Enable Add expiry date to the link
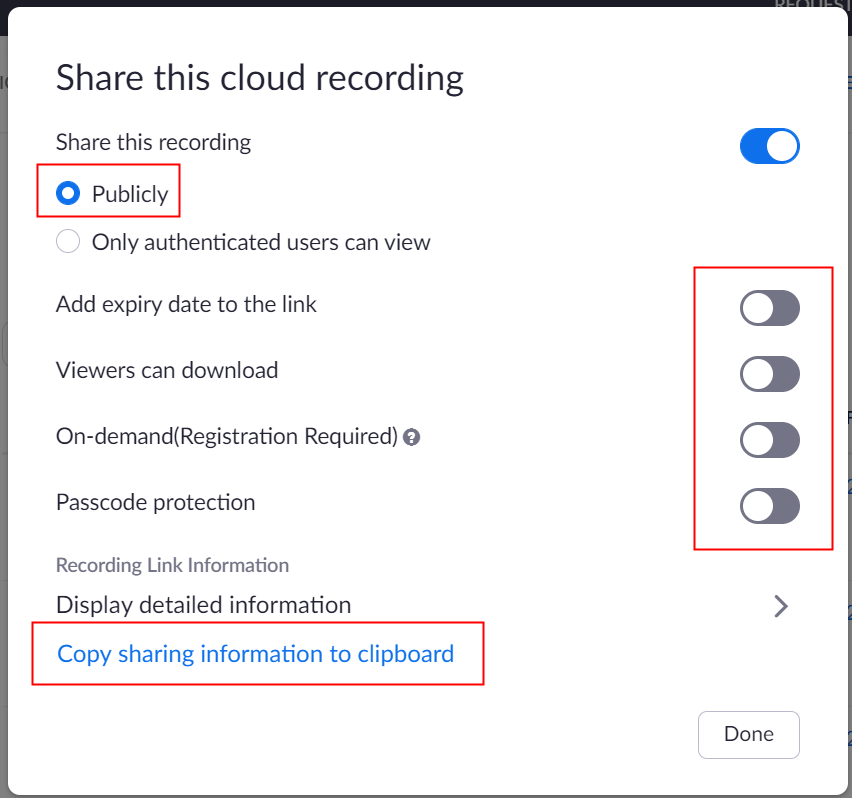 pos(769,308)
